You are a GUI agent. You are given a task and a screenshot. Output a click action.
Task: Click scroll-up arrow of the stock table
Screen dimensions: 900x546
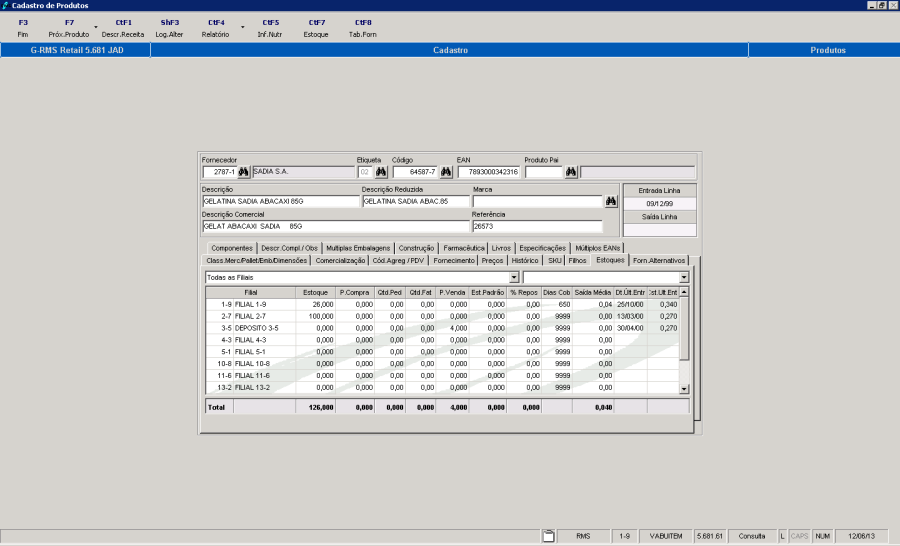click(x=684, y=292)
